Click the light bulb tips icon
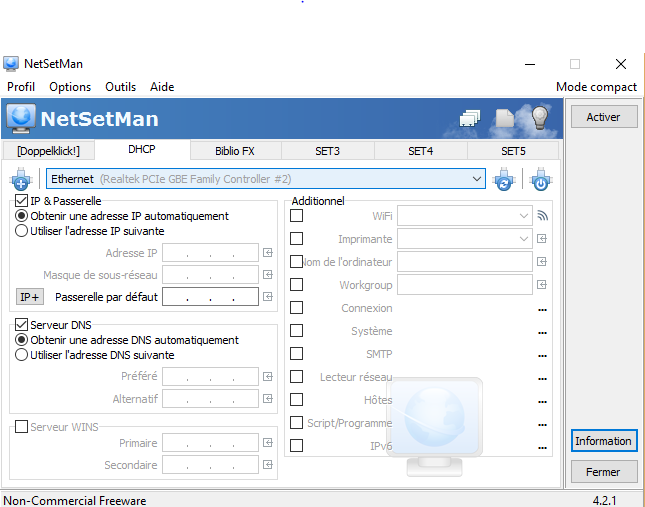Image resolution: width=645 pixels, height=507 pixels. pyautogui.click(x=540, y=118)
